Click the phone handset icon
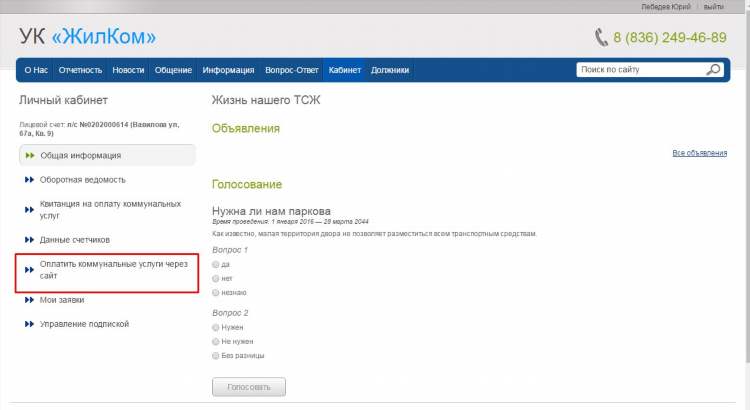This screenshot has height=410, width=750. (601, 37)
